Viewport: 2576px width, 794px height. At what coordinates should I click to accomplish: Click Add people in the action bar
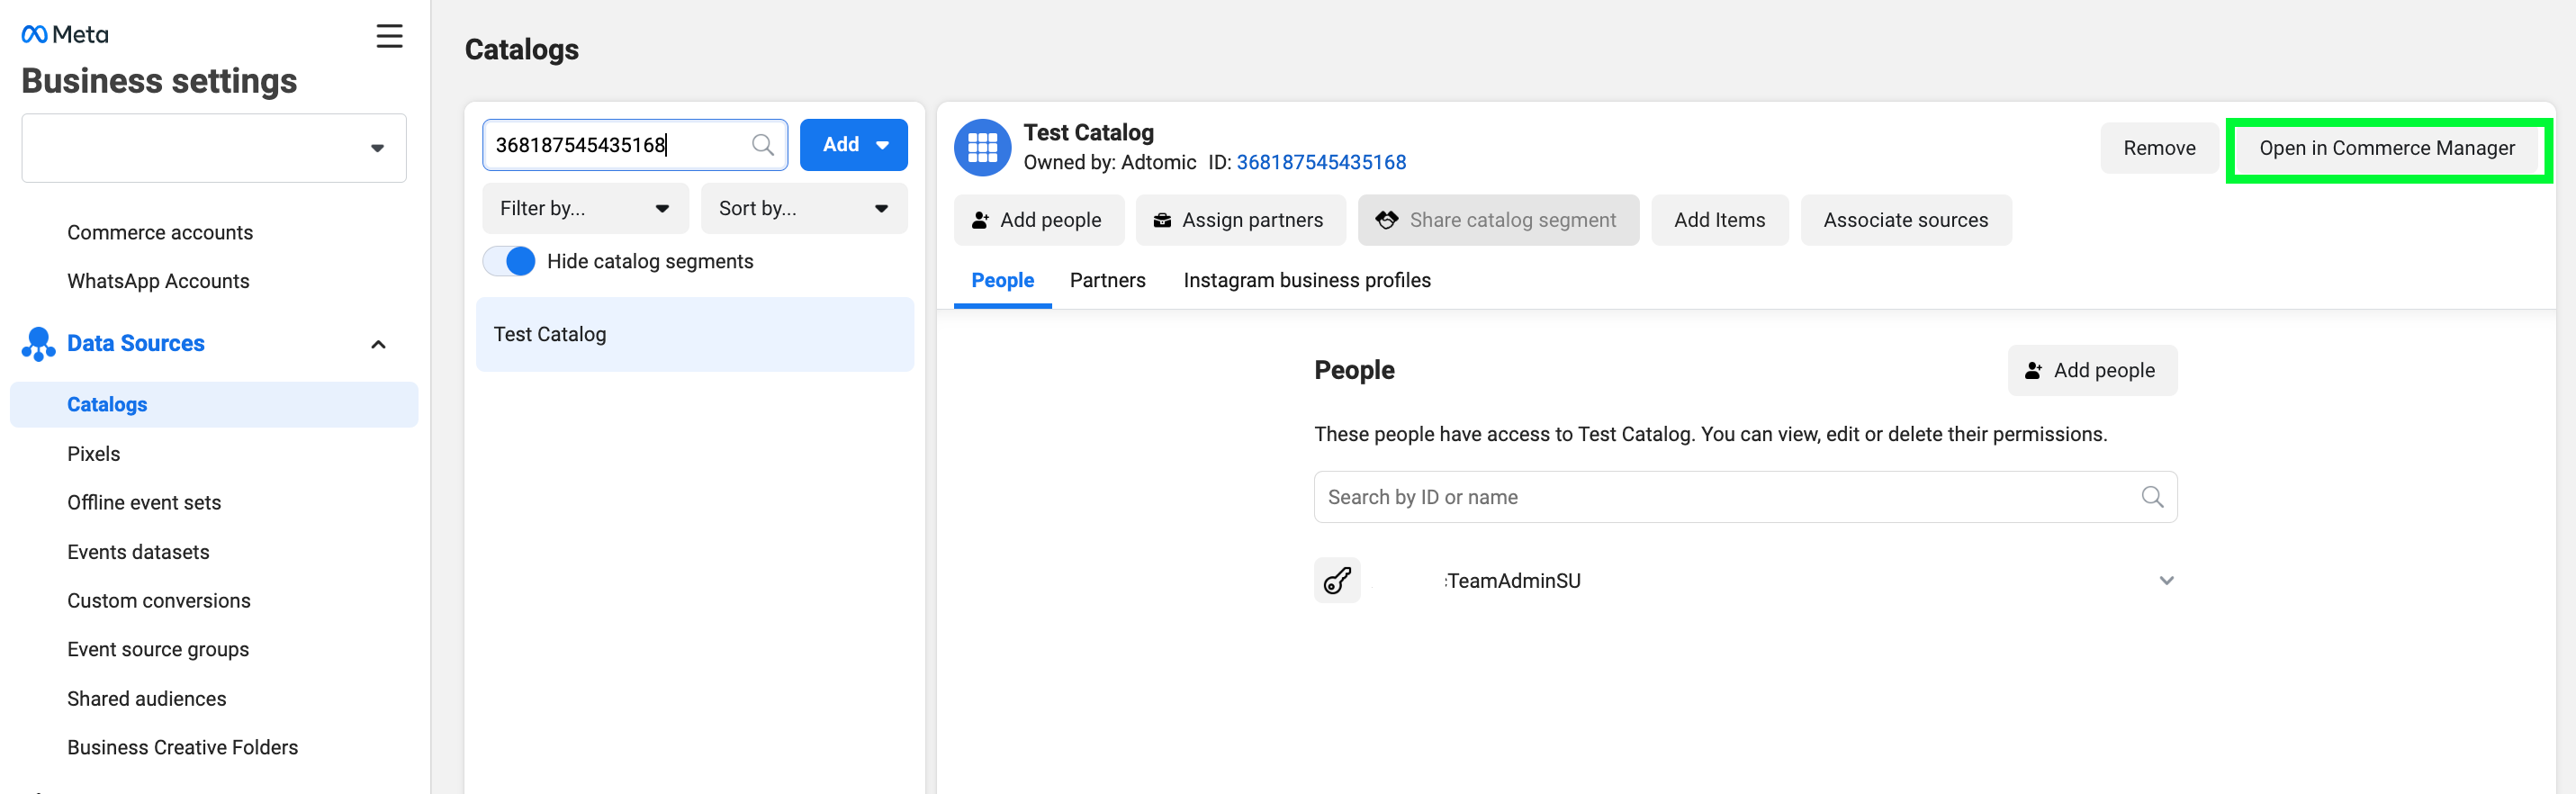tap(1038, 220)
